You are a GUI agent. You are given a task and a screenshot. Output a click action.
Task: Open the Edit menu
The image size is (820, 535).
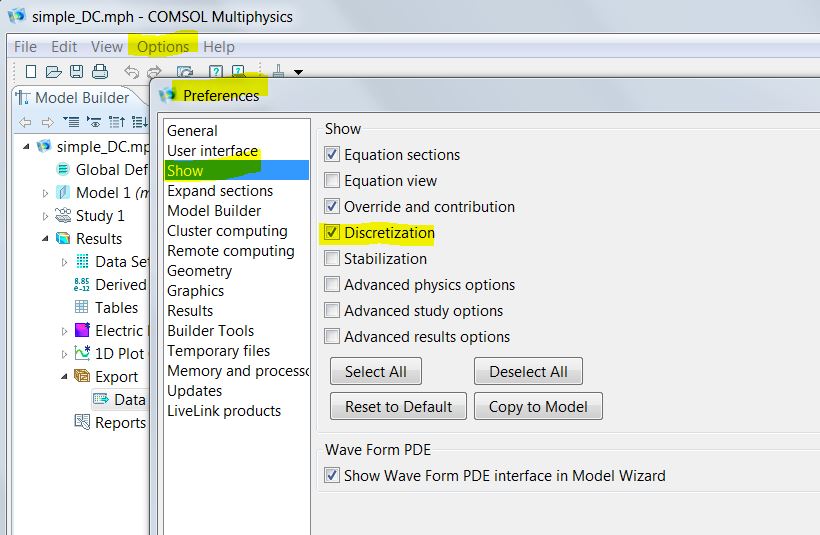click(64, 47)
